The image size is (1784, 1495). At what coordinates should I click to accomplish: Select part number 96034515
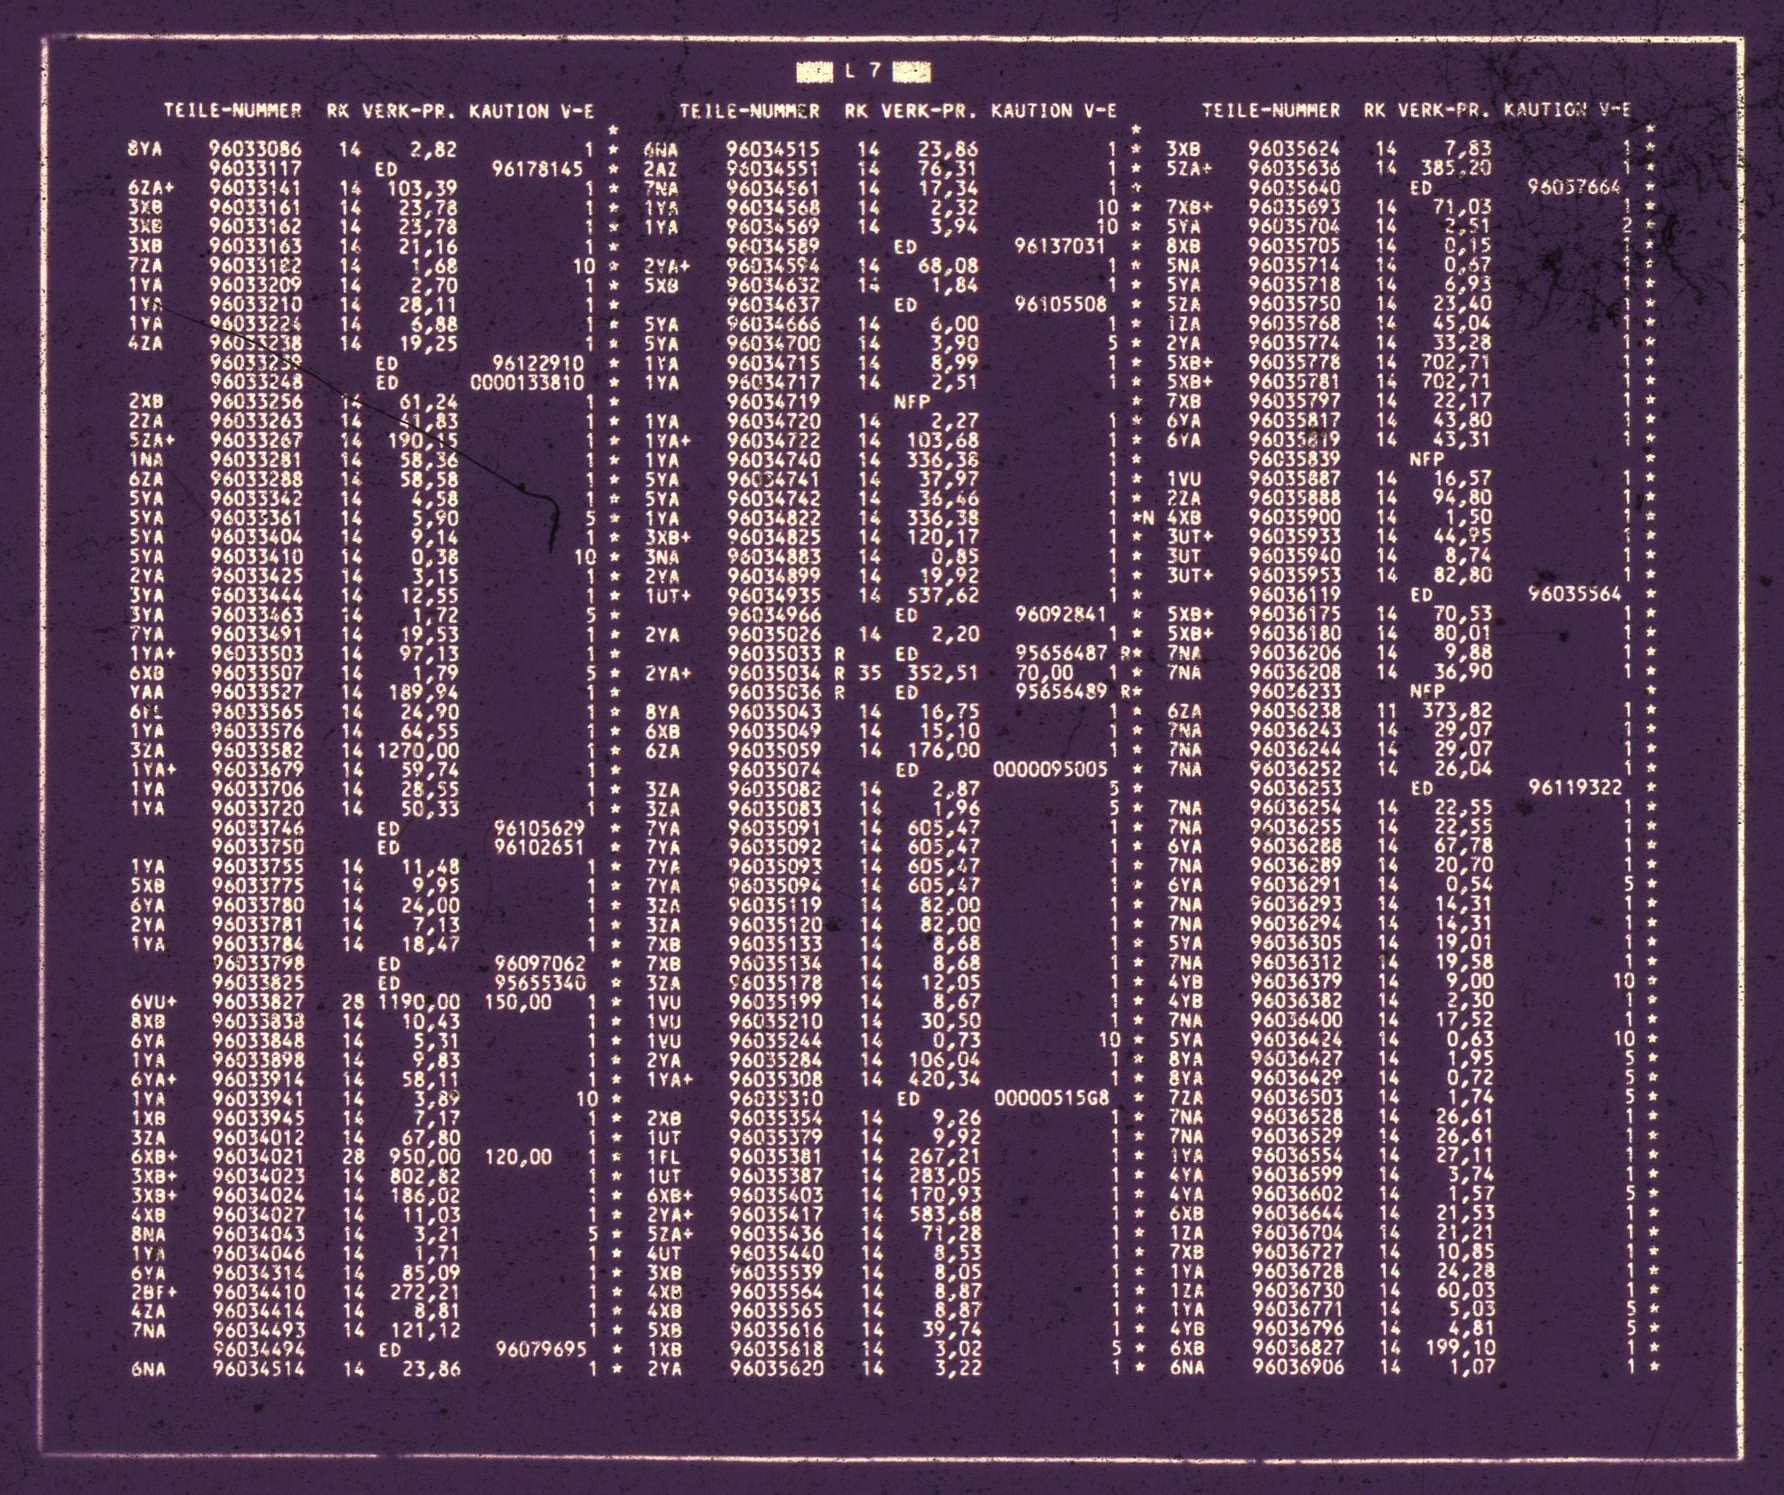click(773, 150)
